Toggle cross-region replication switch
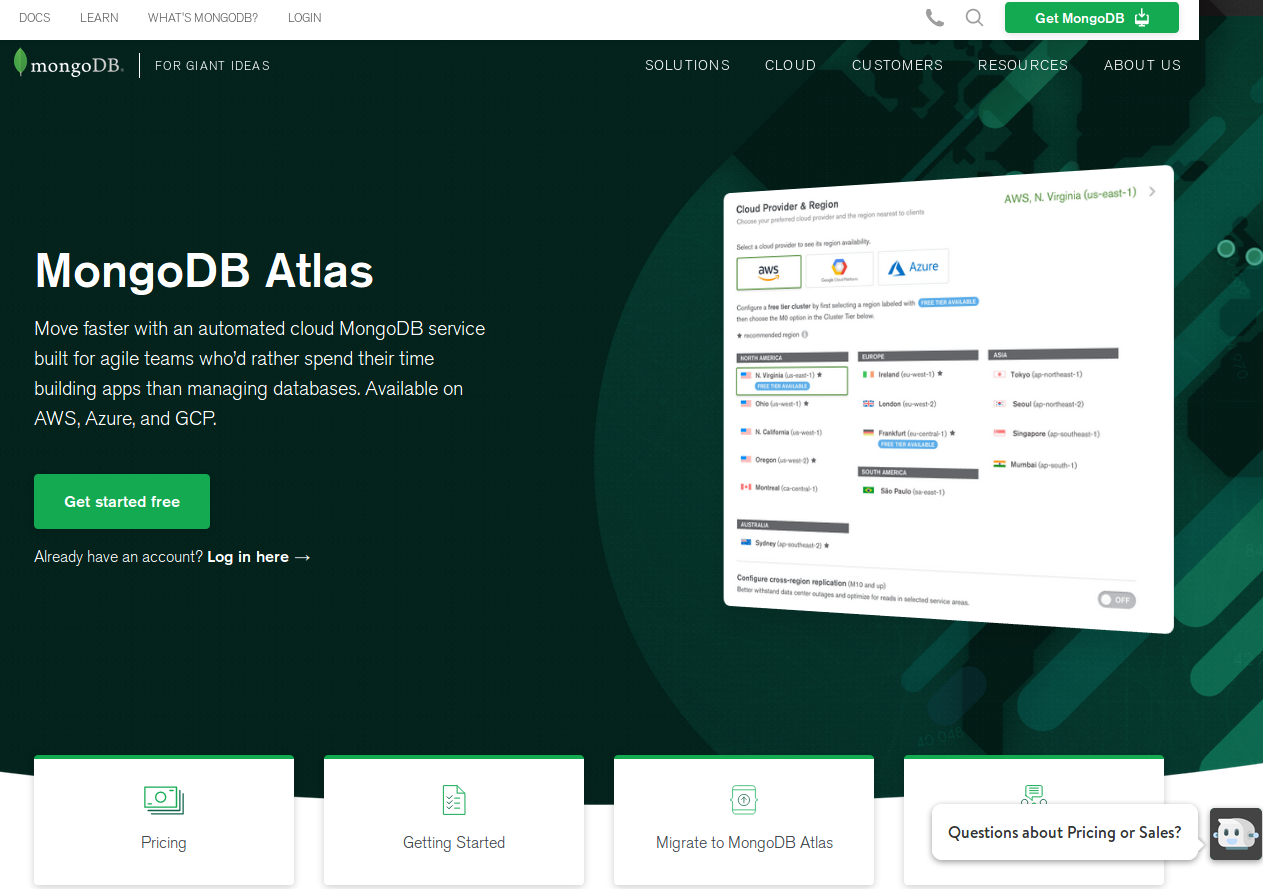Screen dimensions: 1263x889 pyautogui.click(x=1116, y=600)
